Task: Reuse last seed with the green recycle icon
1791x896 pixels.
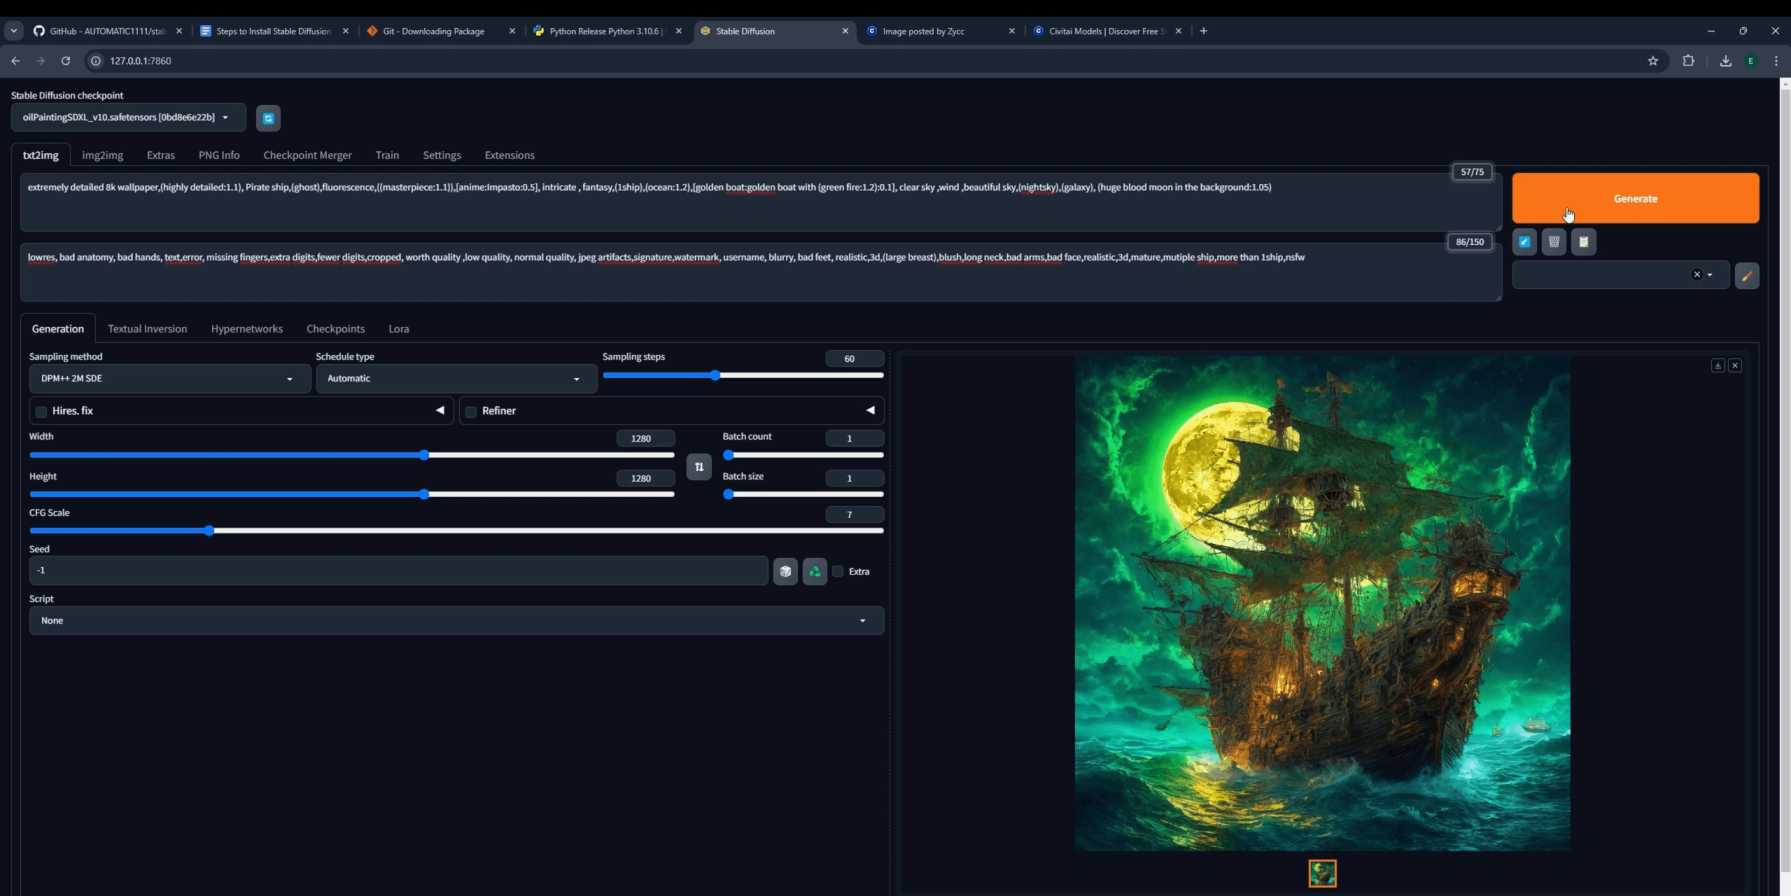Action: pyautogui.click(x=815, y=571)
